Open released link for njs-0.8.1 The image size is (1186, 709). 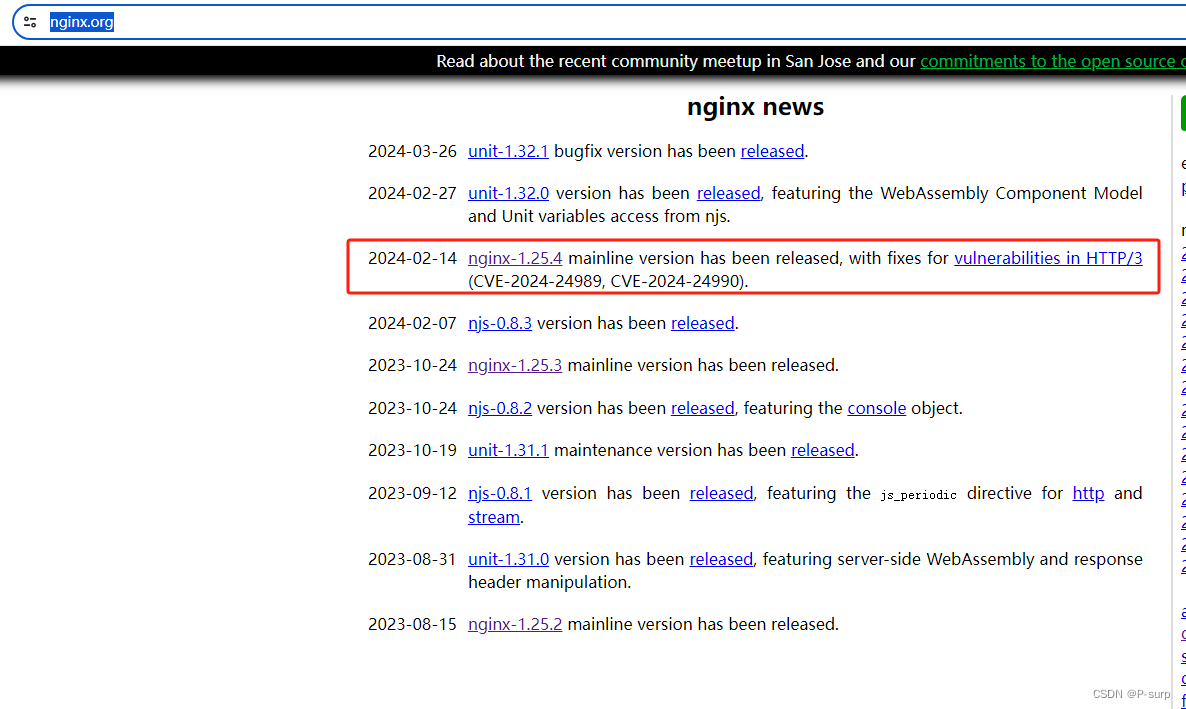[x=721, y=493]
